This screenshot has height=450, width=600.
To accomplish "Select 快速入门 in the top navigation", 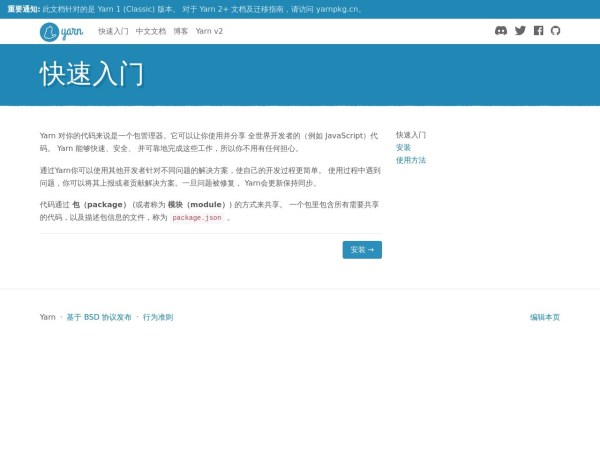I will pyautogui.click(x=113, y=32).
